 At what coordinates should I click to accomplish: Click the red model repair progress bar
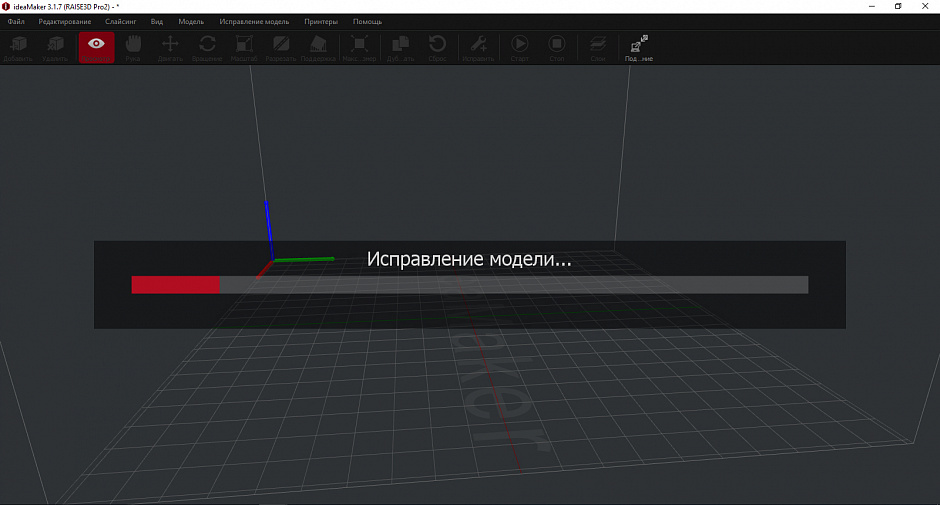point(470,285)
